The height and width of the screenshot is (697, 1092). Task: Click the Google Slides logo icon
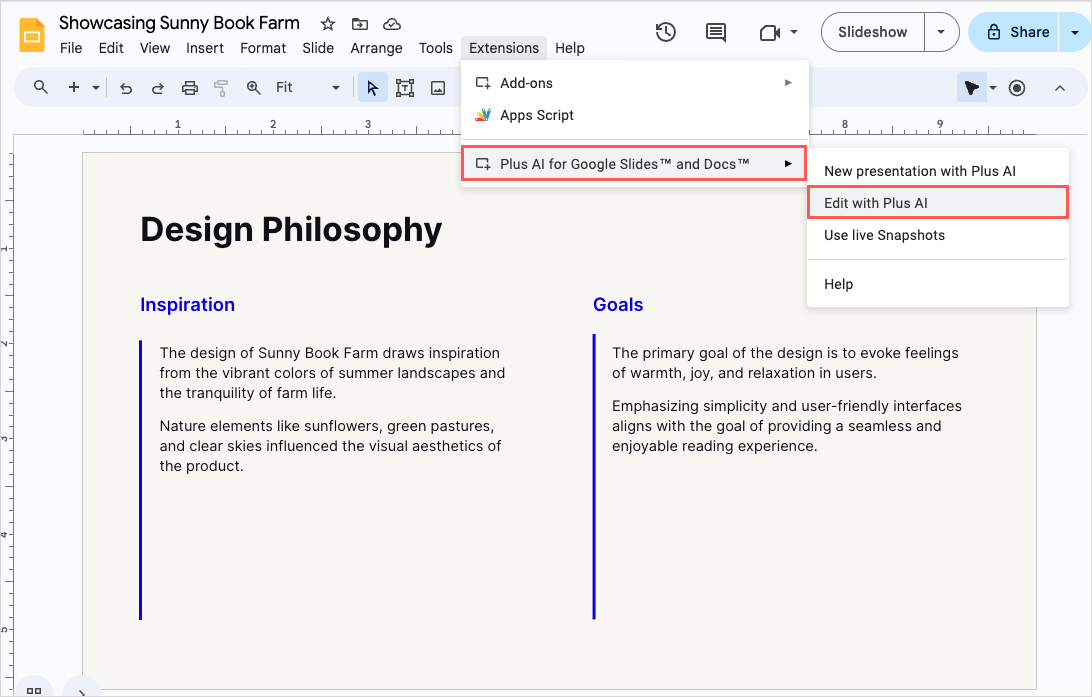(31, 36)
